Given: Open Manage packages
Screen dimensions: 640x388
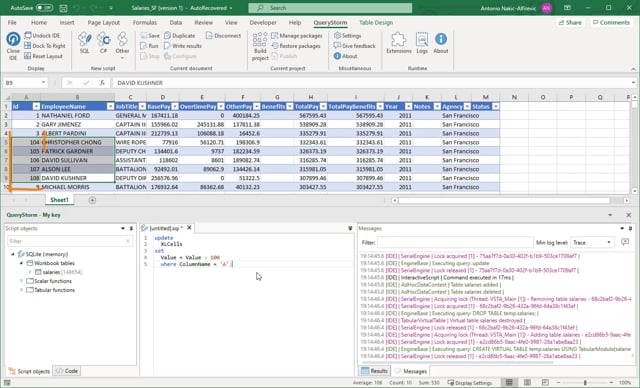Looking at the screenshot, I should click(297, 35).
